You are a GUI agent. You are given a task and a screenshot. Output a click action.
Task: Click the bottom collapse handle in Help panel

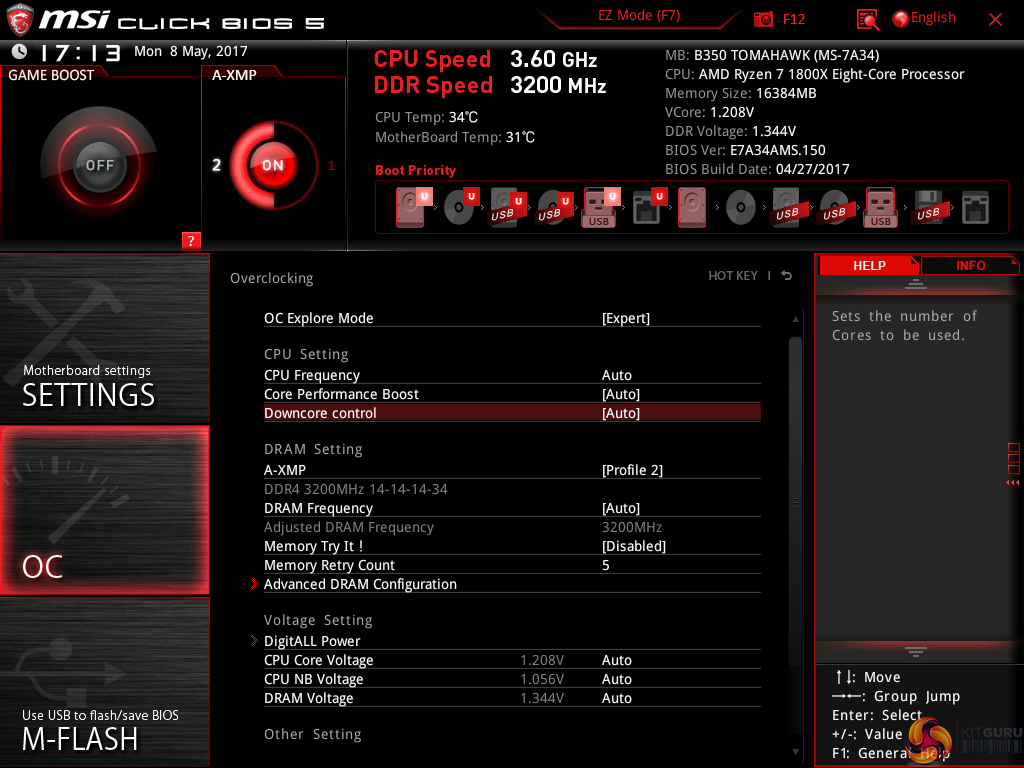tap(916, 651)
